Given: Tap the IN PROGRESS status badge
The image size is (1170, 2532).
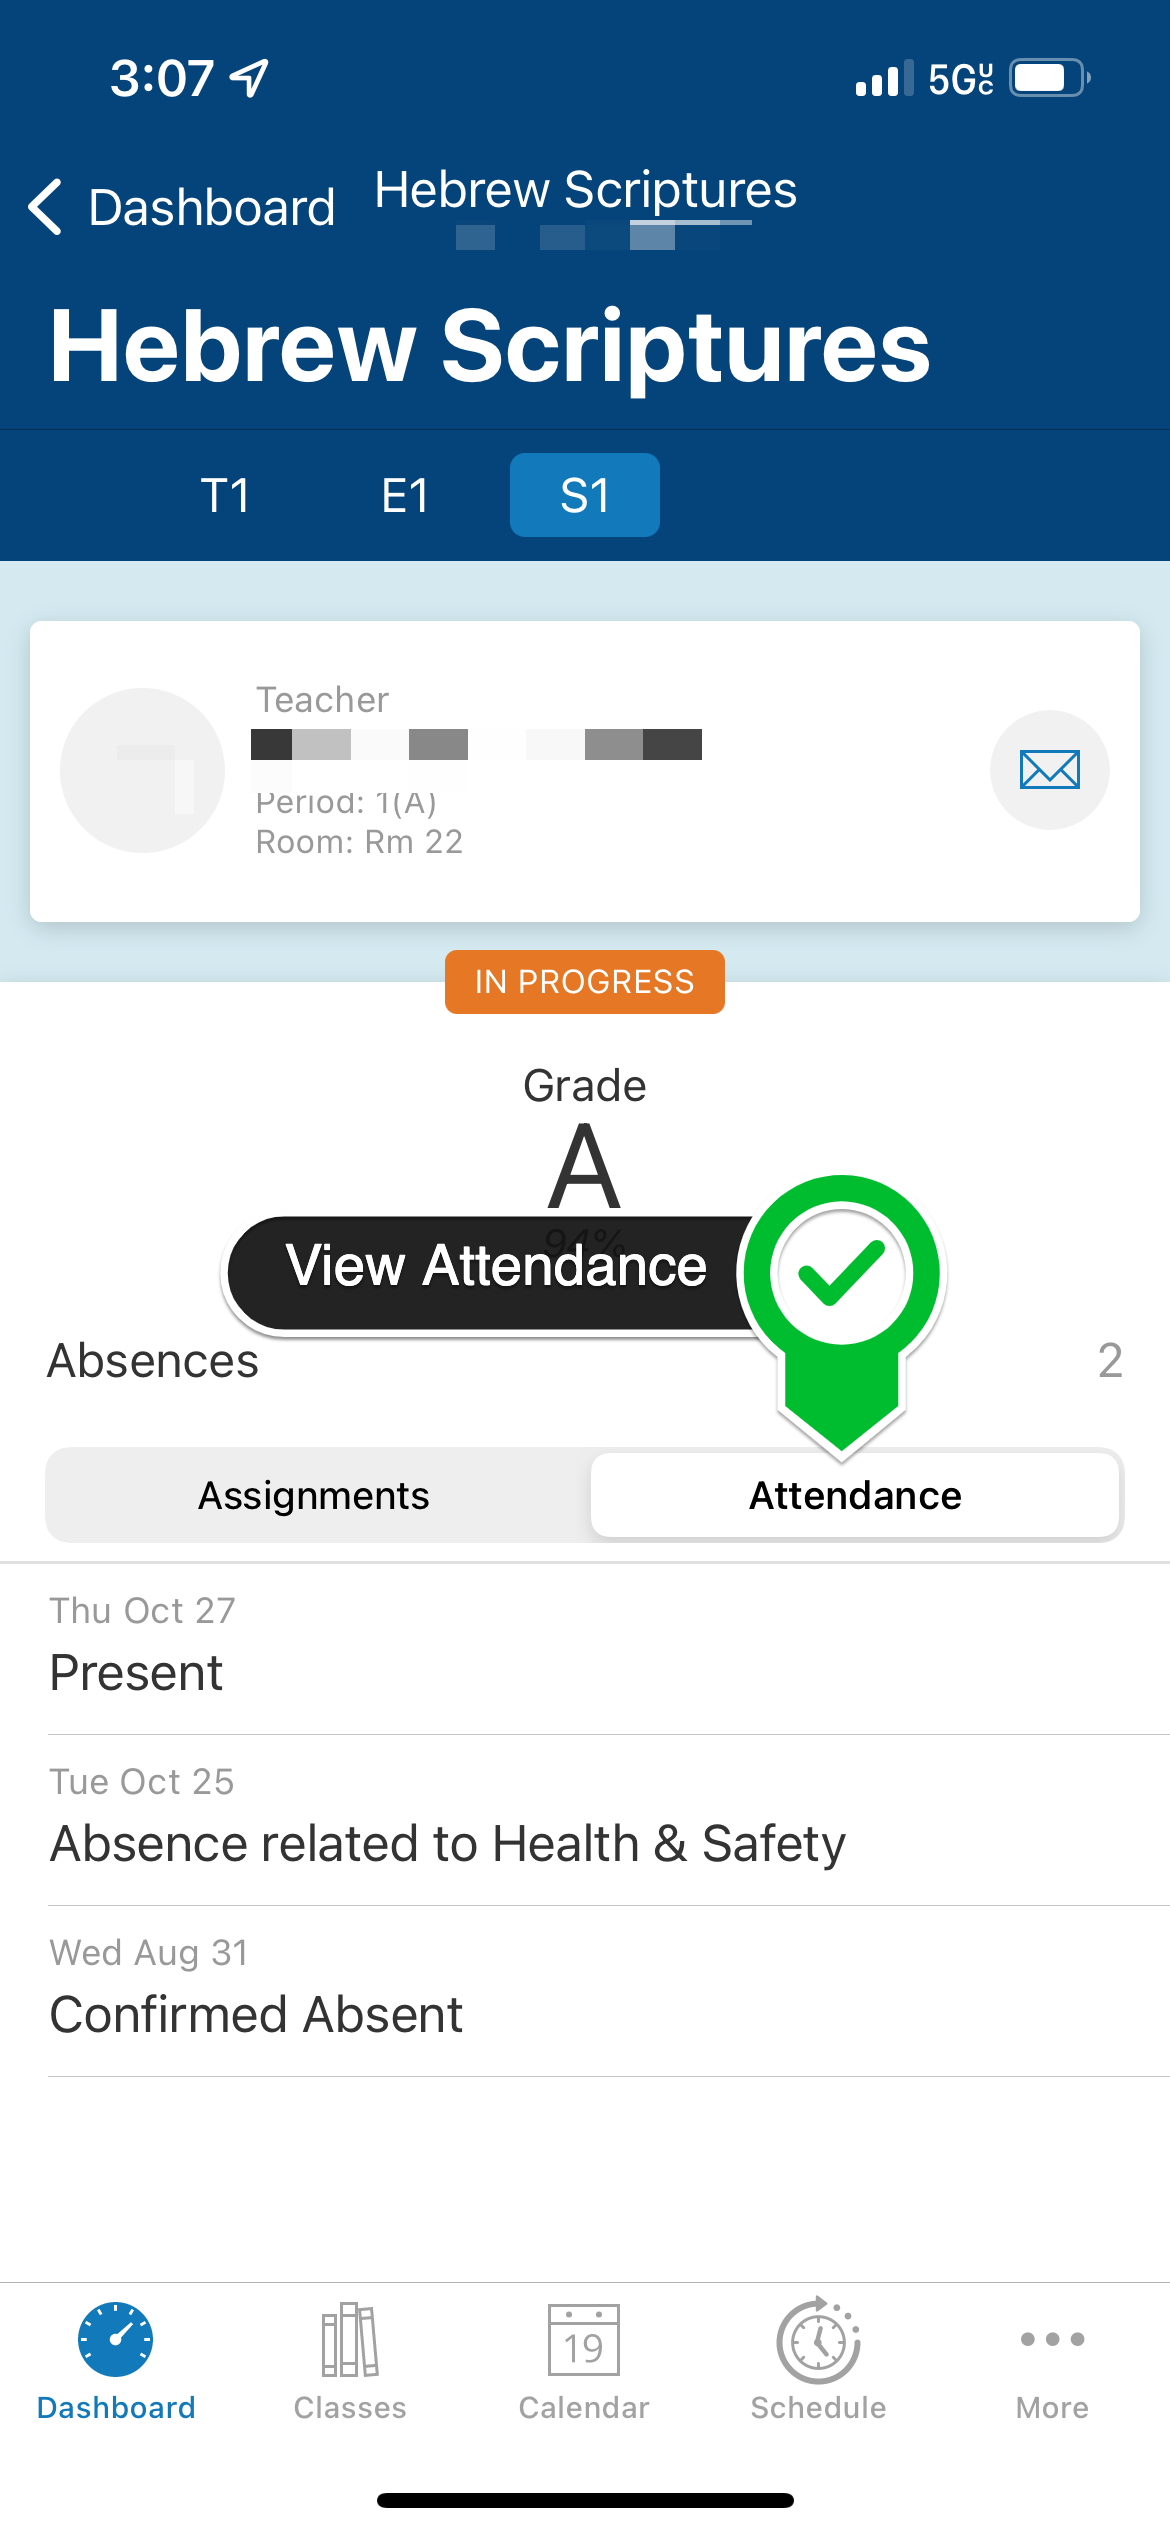Looking at the screenshot, I should pos(585,982).
